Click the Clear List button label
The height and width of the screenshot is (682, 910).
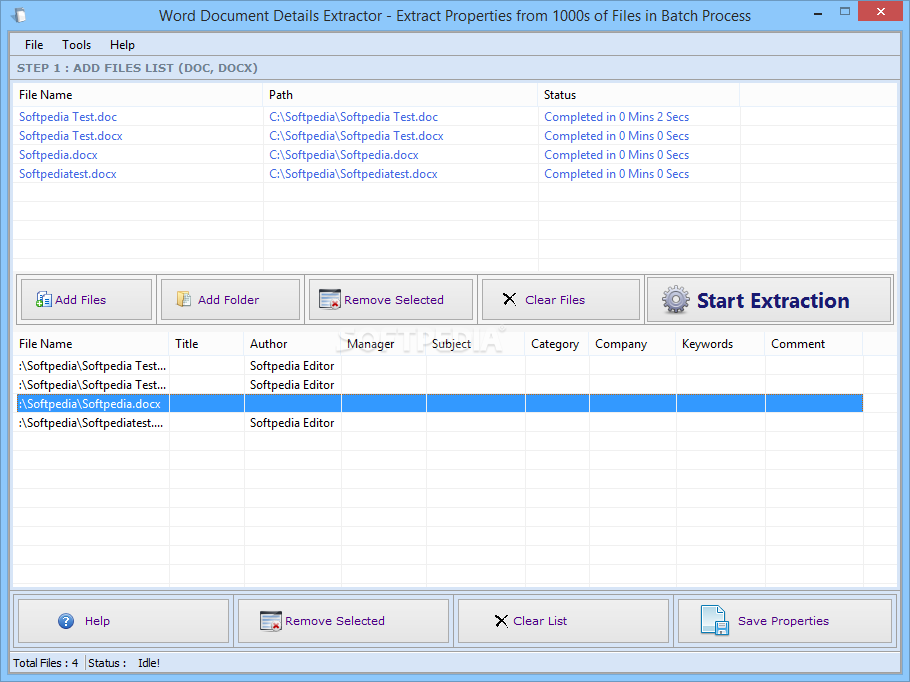[x=540, y=621]
